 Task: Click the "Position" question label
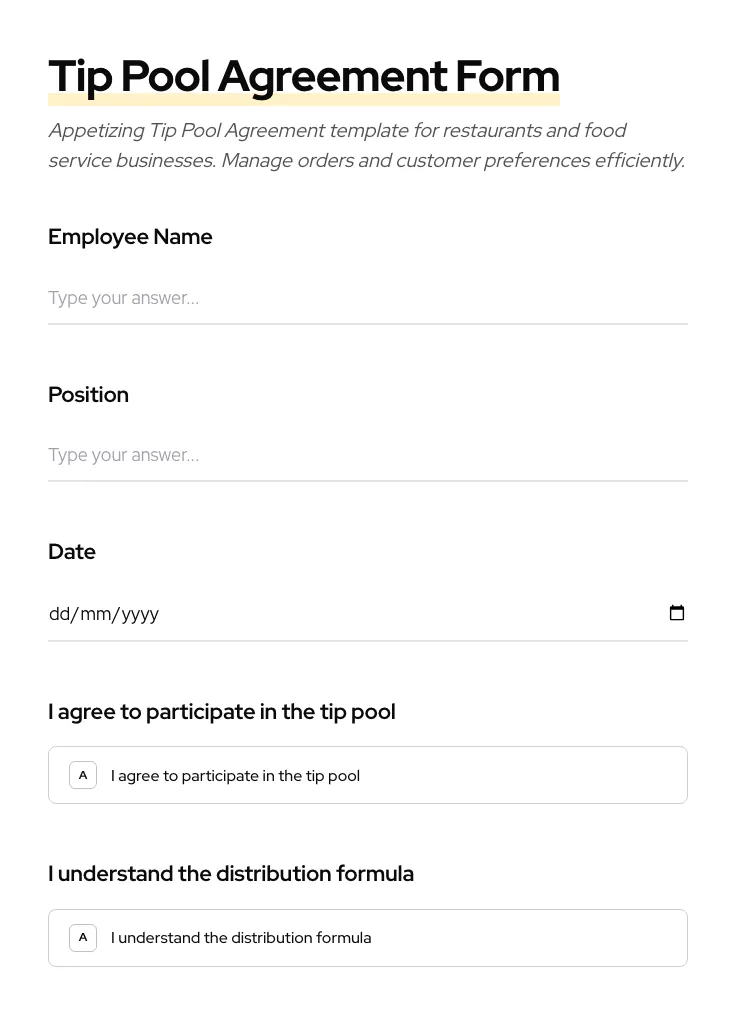[88, 394]
